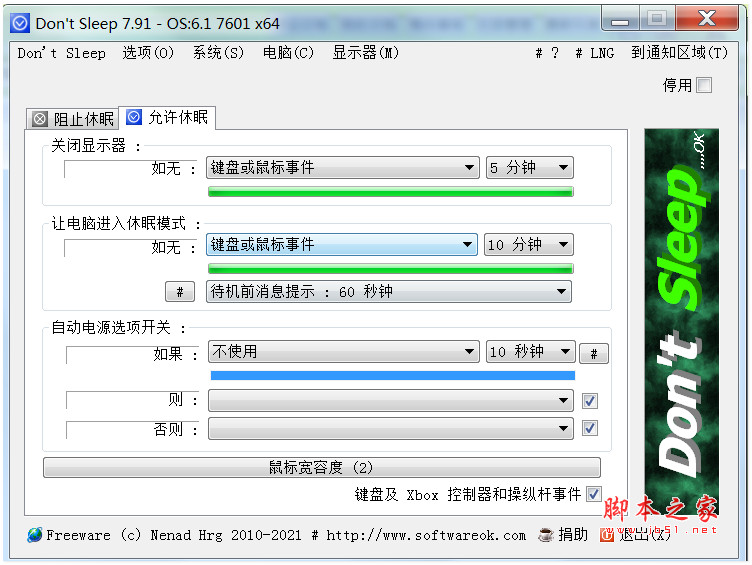This screenshot has height=565, width=752.
Task: Click the # button next to 10 秒钟
Action: coord(594,353)
